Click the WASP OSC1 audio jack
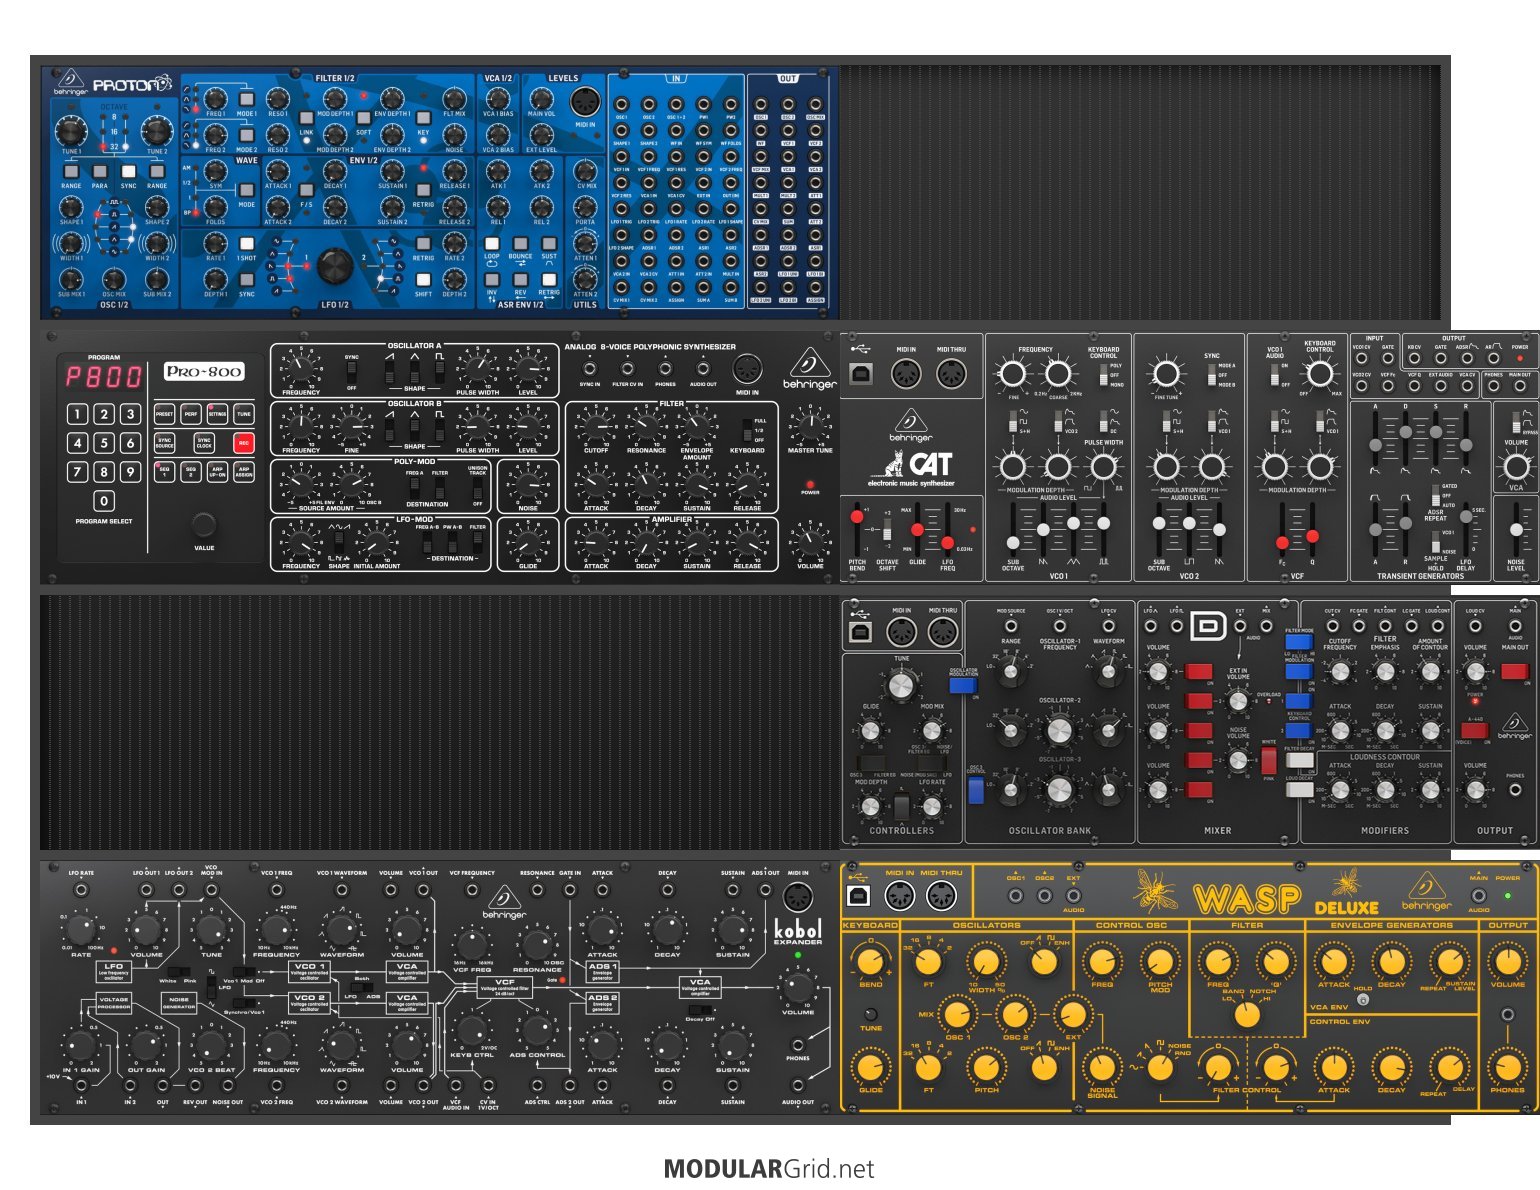The height and width of the screenshot is (1190, 1540). 1016,896
